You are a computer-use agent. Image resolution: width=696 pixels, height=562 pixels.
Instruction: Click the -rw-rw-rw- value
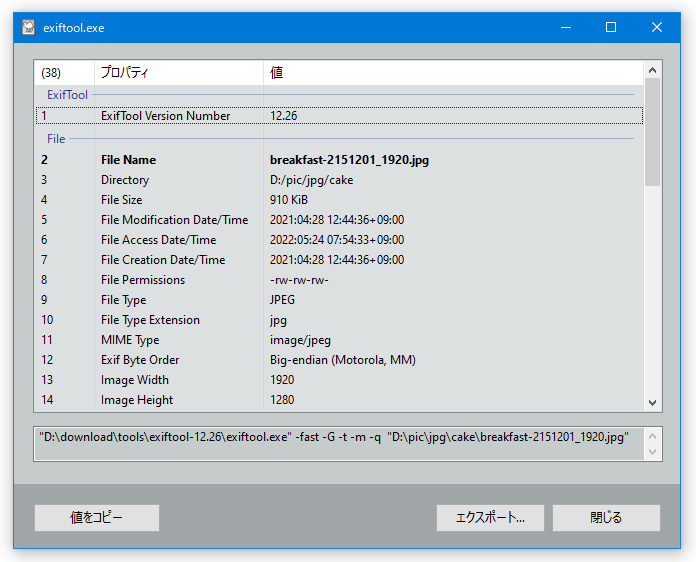point(299,280)
